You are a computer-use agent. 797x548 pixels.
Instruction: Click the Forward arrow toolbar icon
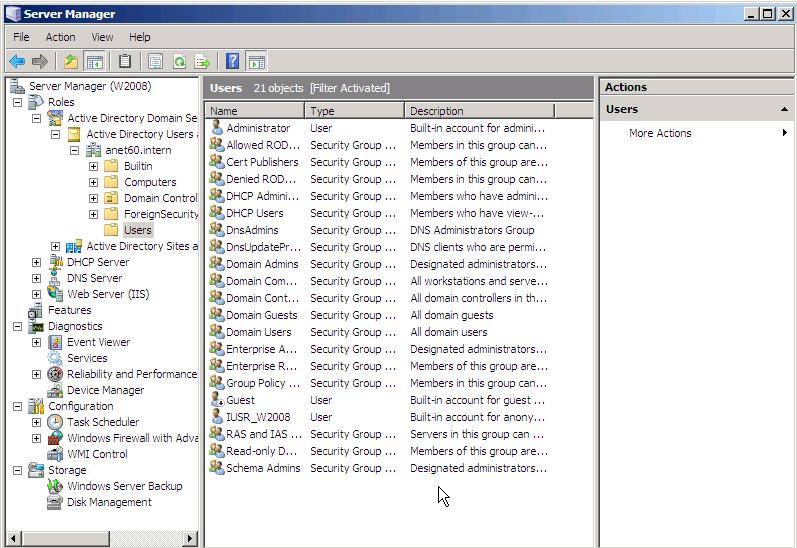pyautogui.click(x=39, y=62)
